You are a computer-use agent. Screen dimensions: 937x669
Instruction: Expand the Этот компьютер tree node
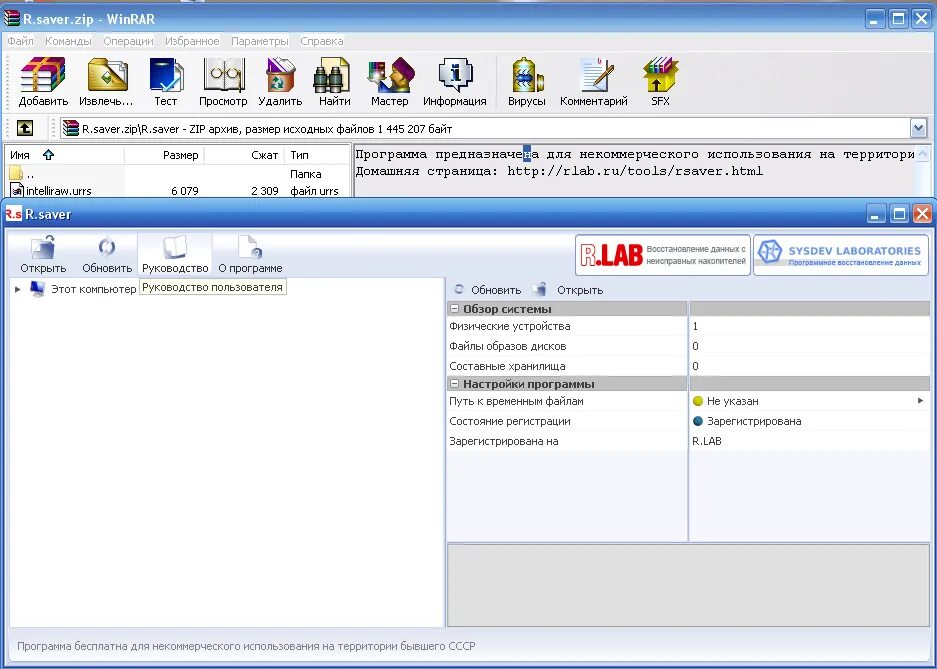click(x=17, y=289)
